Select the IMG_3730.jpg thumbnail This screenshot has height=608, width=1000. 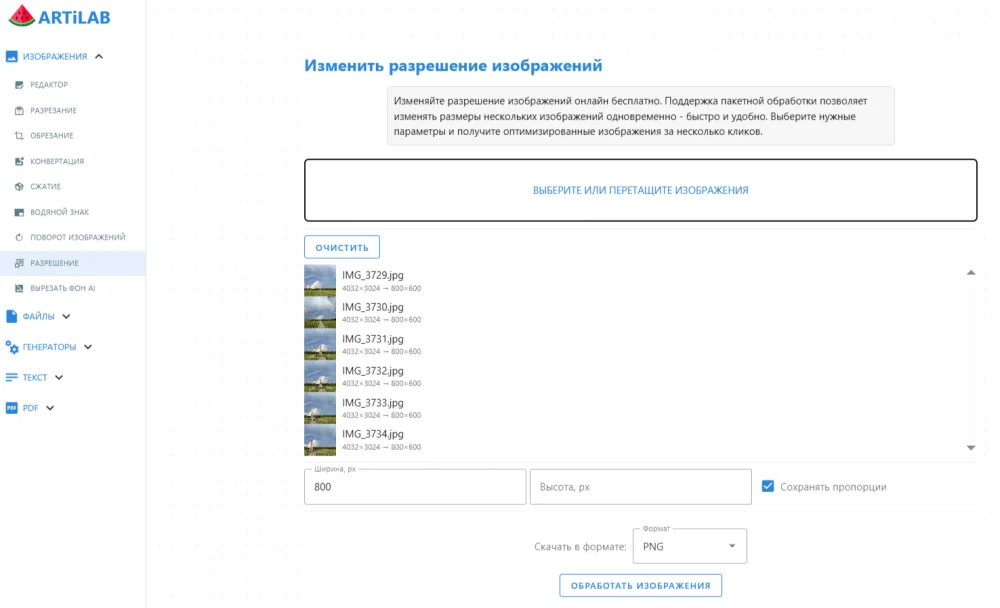click(x=320, y=313)
